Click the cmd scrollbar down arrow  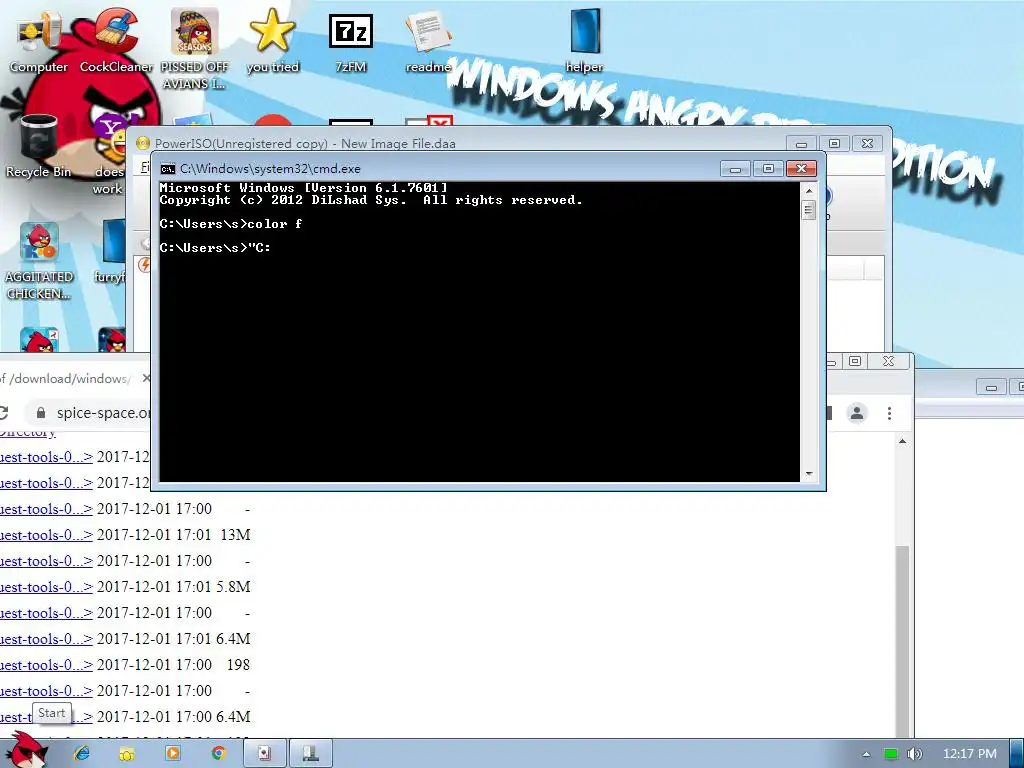coord(808,473)
